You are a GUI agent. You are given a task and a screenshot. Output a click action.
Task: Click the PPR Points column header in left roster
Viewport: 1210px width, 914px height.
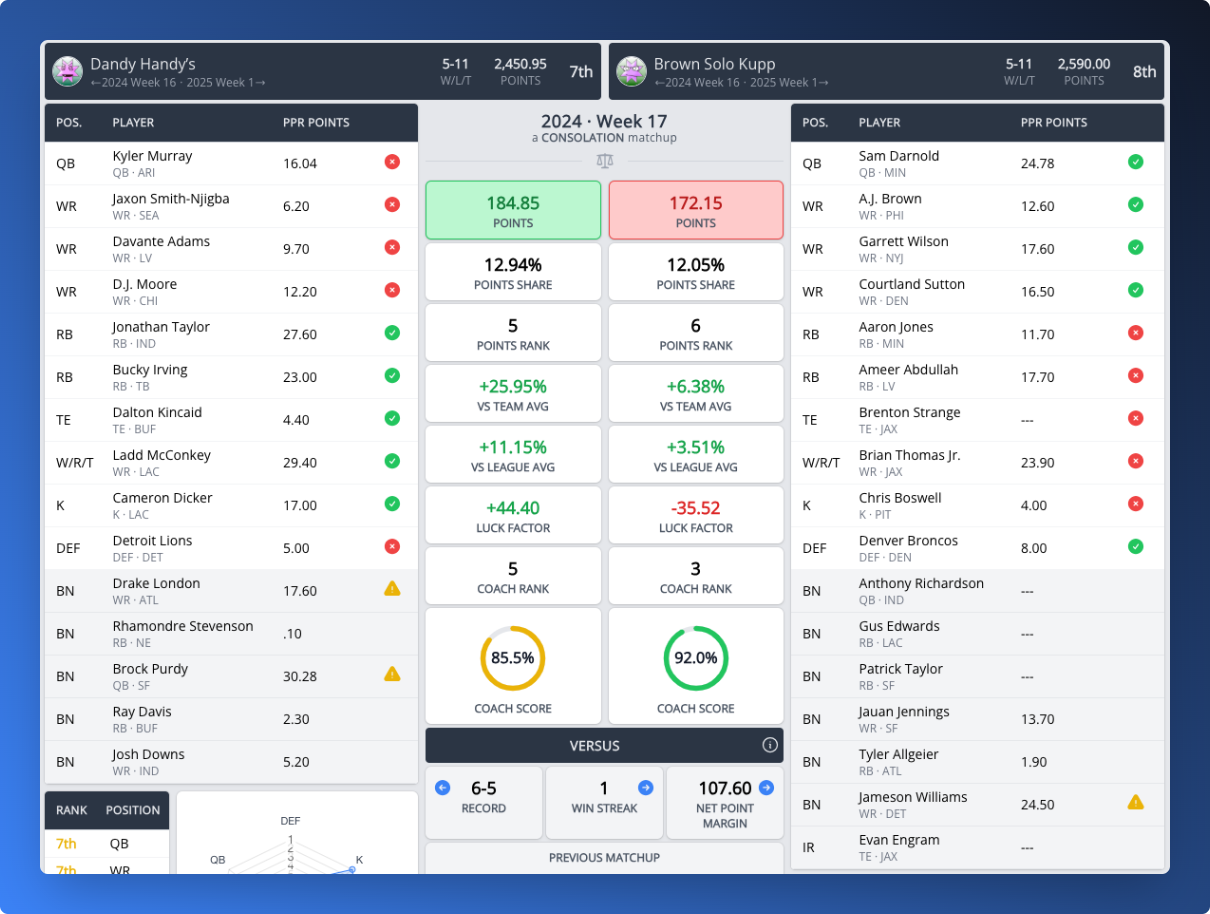316,123
